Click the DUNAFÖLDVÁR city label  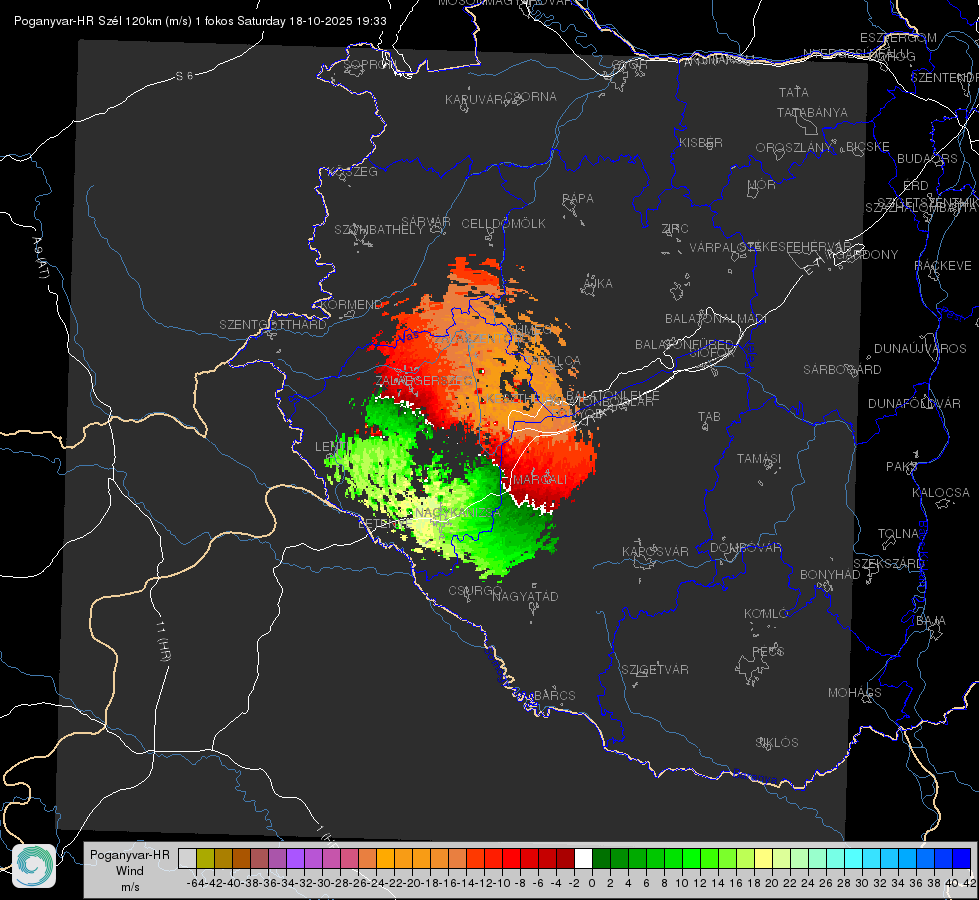click(914, 403)
